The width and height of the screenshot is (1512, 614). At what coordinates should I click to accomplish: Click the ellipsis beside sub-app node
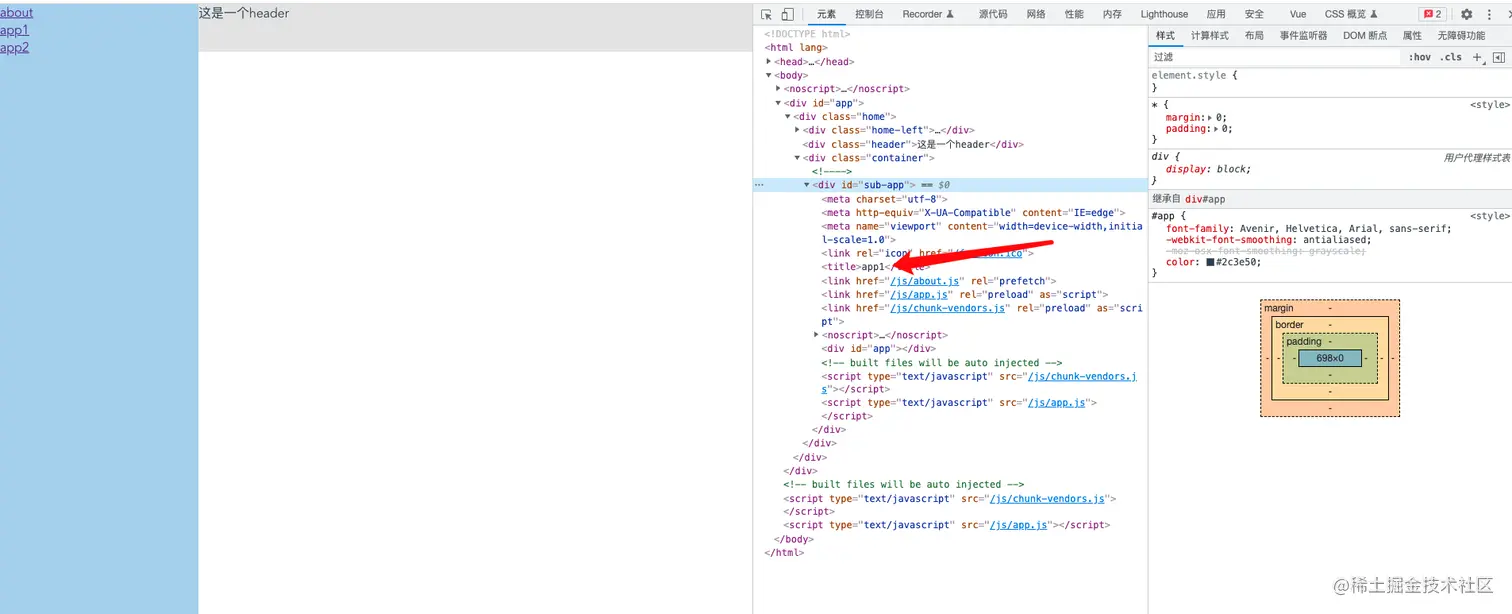pyautogui.click(x=759, y=185)
